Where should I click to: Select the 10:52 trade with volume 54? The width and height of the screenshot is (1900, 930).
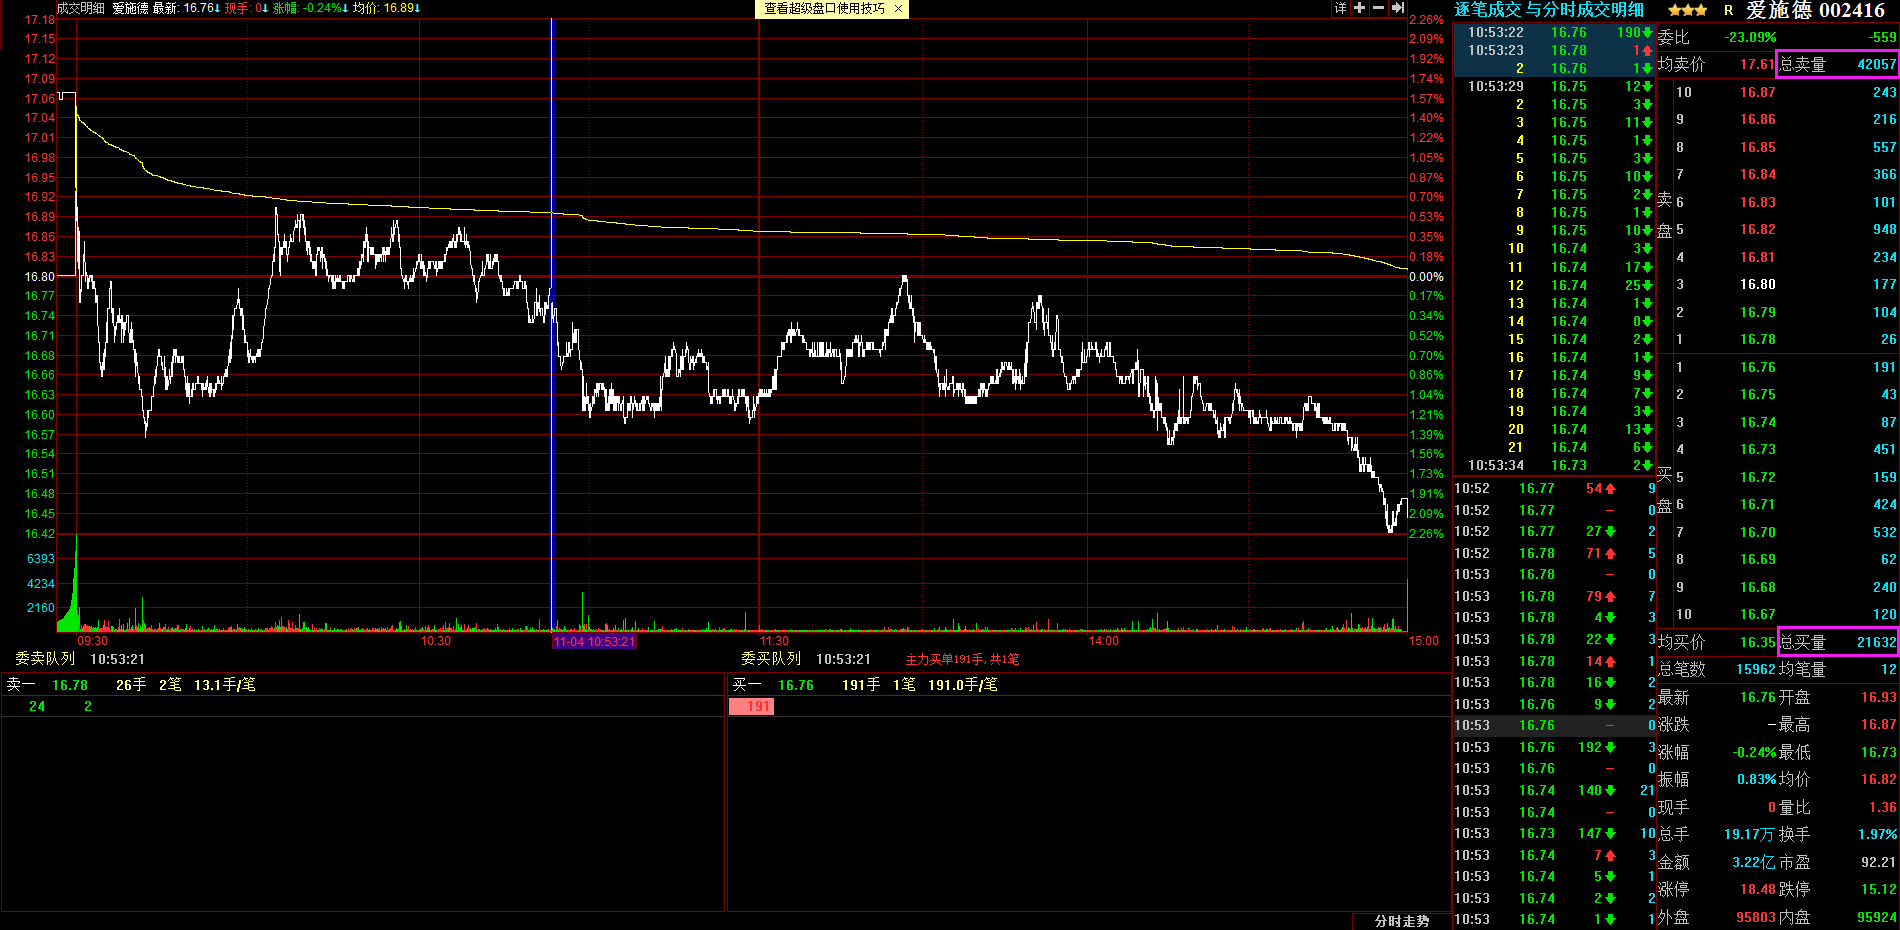click(1555, 489)
